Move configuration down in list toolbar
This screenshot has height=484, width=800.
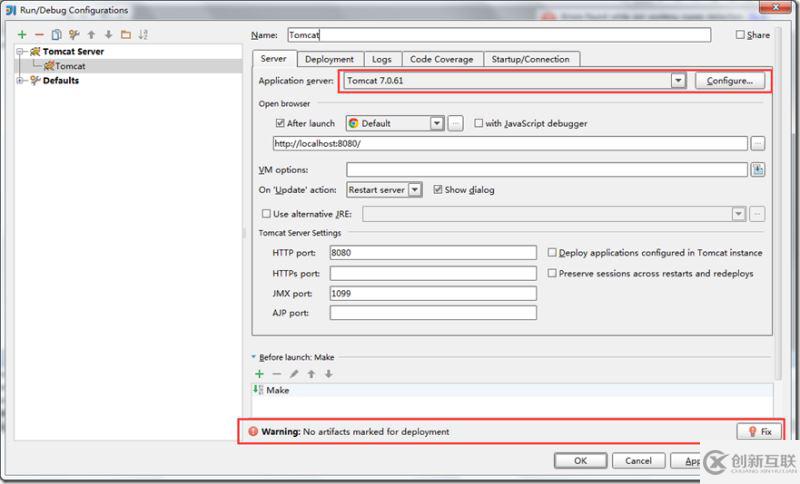[109, 34]
